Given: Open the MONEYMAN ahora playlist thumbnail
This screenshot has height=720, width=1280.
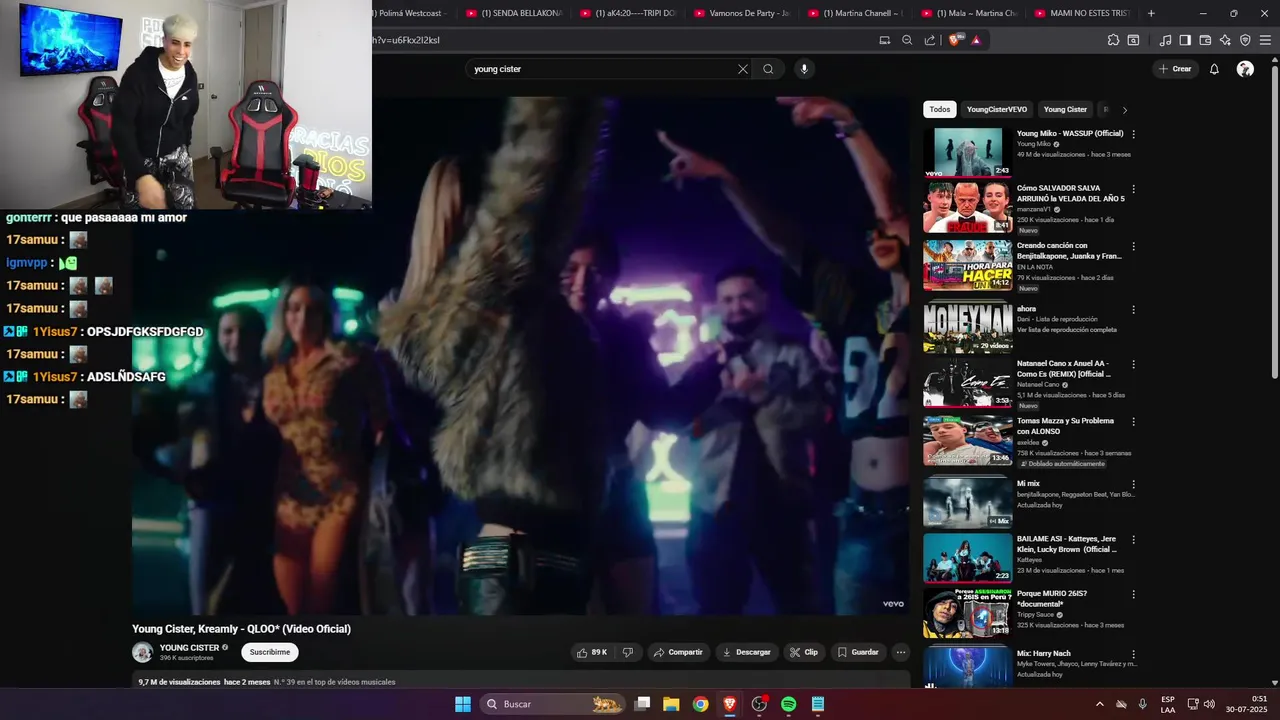Looking at the screenshot, I should point(967,327).
